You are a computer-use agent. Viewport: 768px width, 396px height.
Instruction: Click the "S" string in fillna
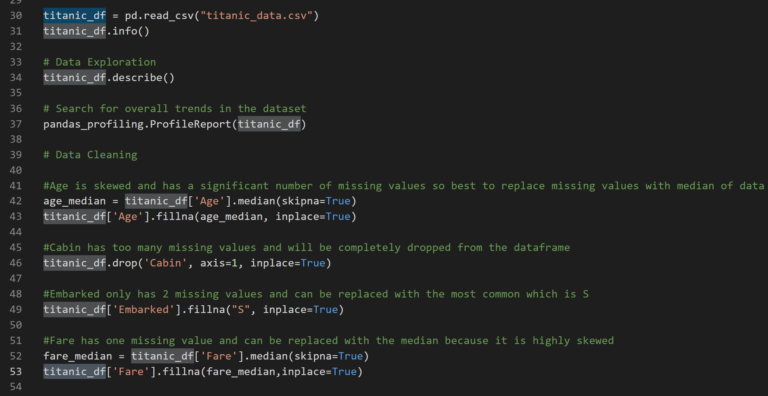241,310
